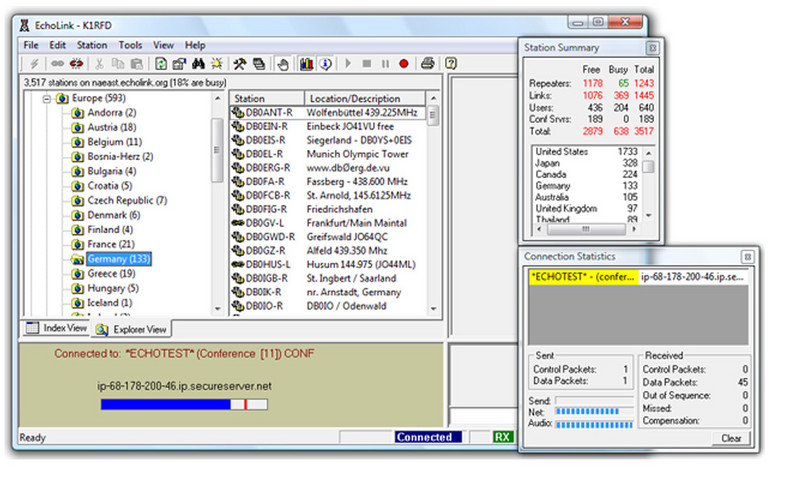Open the File menu
Screen dimensions: 800x484
tap(31, 45)
